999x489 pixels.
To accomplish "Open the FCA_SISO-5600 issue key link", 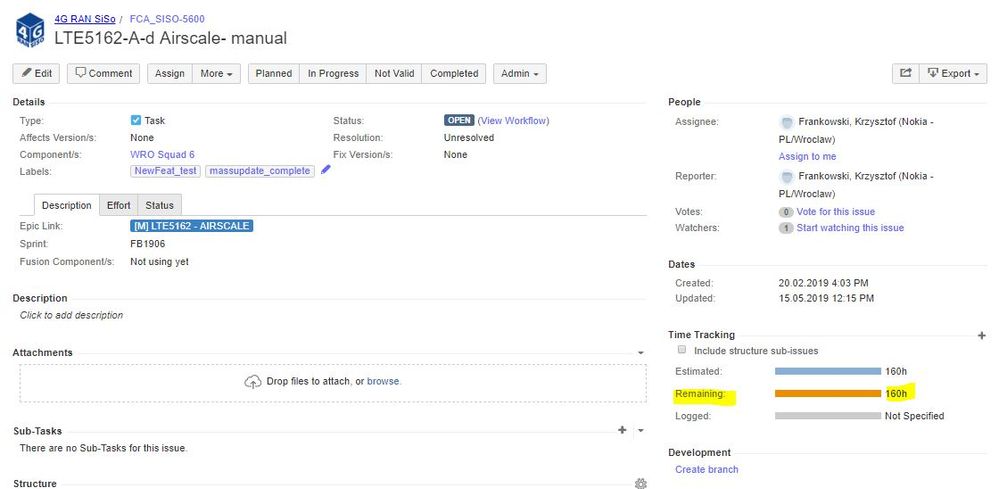I will click(x=167, y=19).
